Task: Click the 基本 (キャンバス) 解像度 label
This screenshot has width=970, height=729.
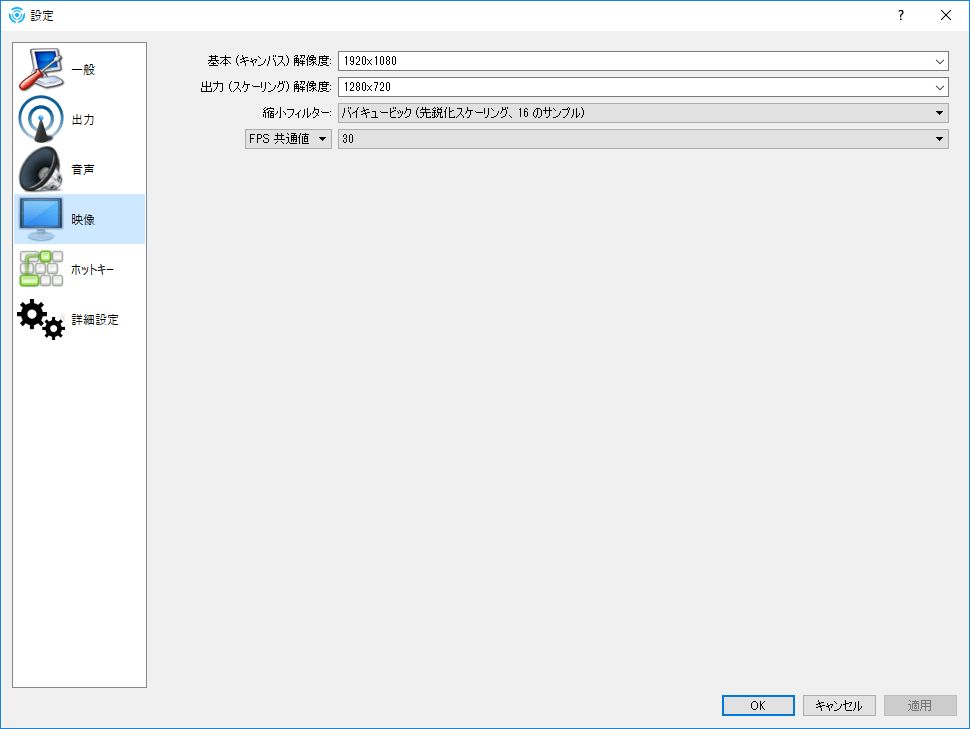Action: point(269,61)
